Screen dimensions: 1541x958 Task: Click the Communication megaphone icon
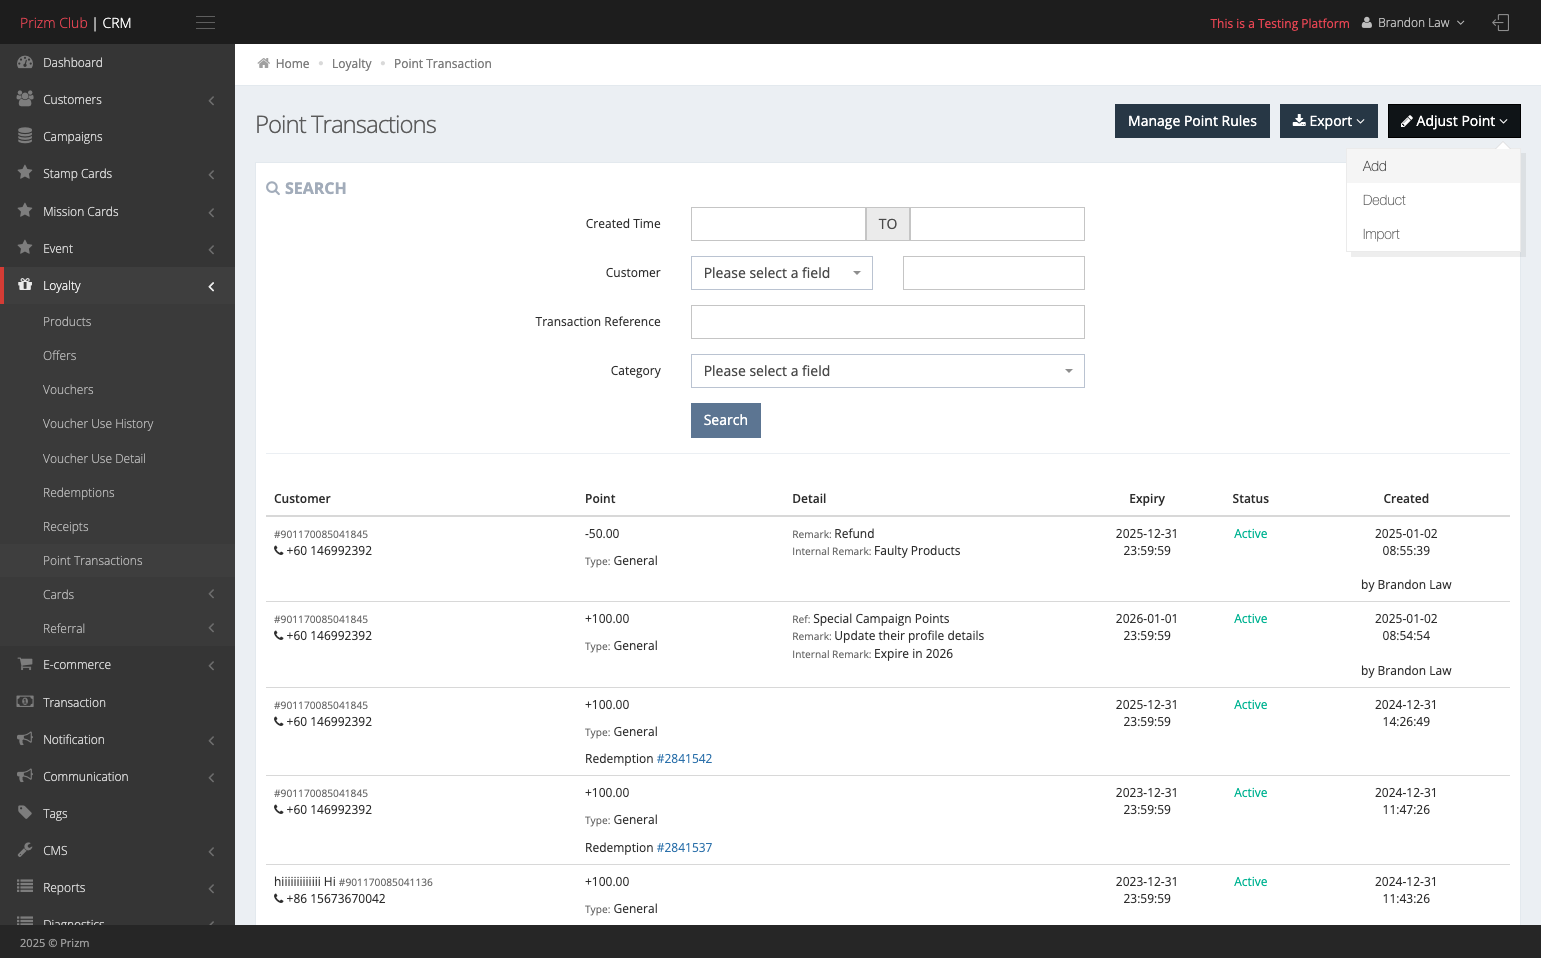pyautogui.click(x=25, y=776)
